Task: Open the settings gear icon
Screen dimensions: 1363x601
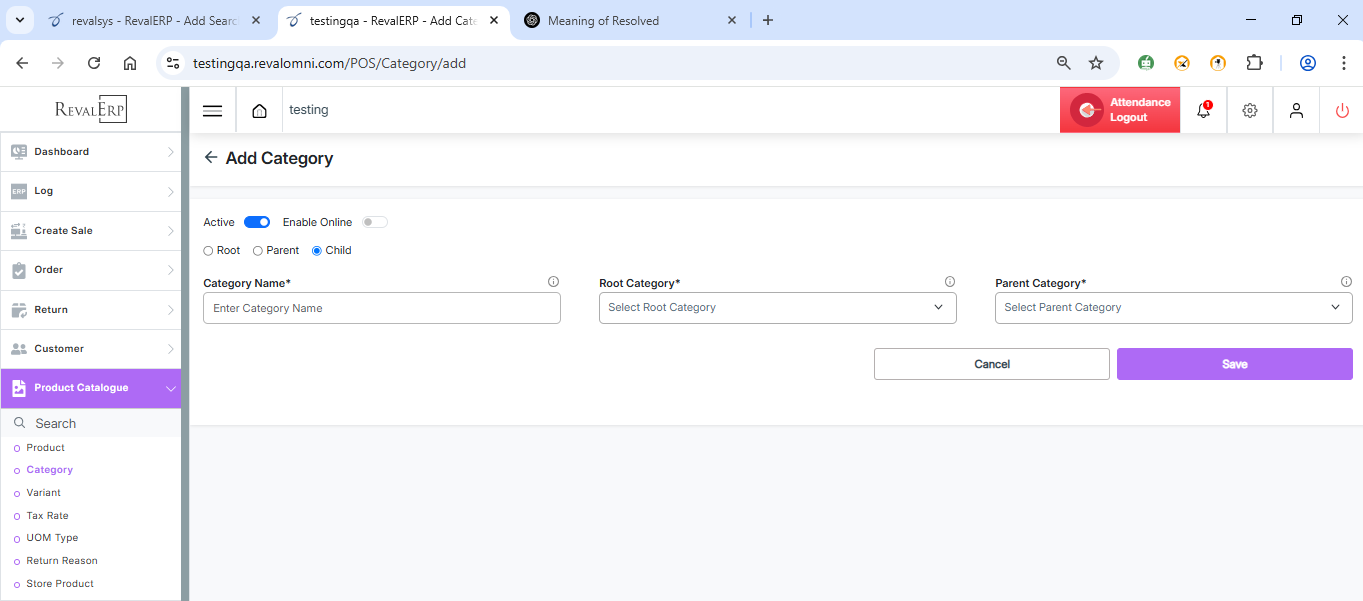Action: coord(1249,111)
